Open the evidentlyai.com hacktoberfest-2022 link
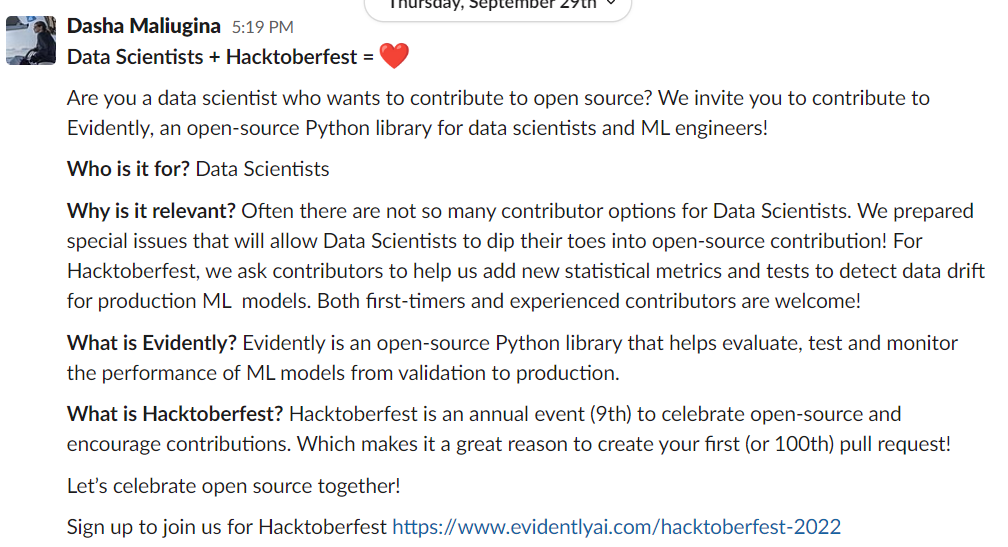The height and width of the screenshot is (547, 1008). 616,526
